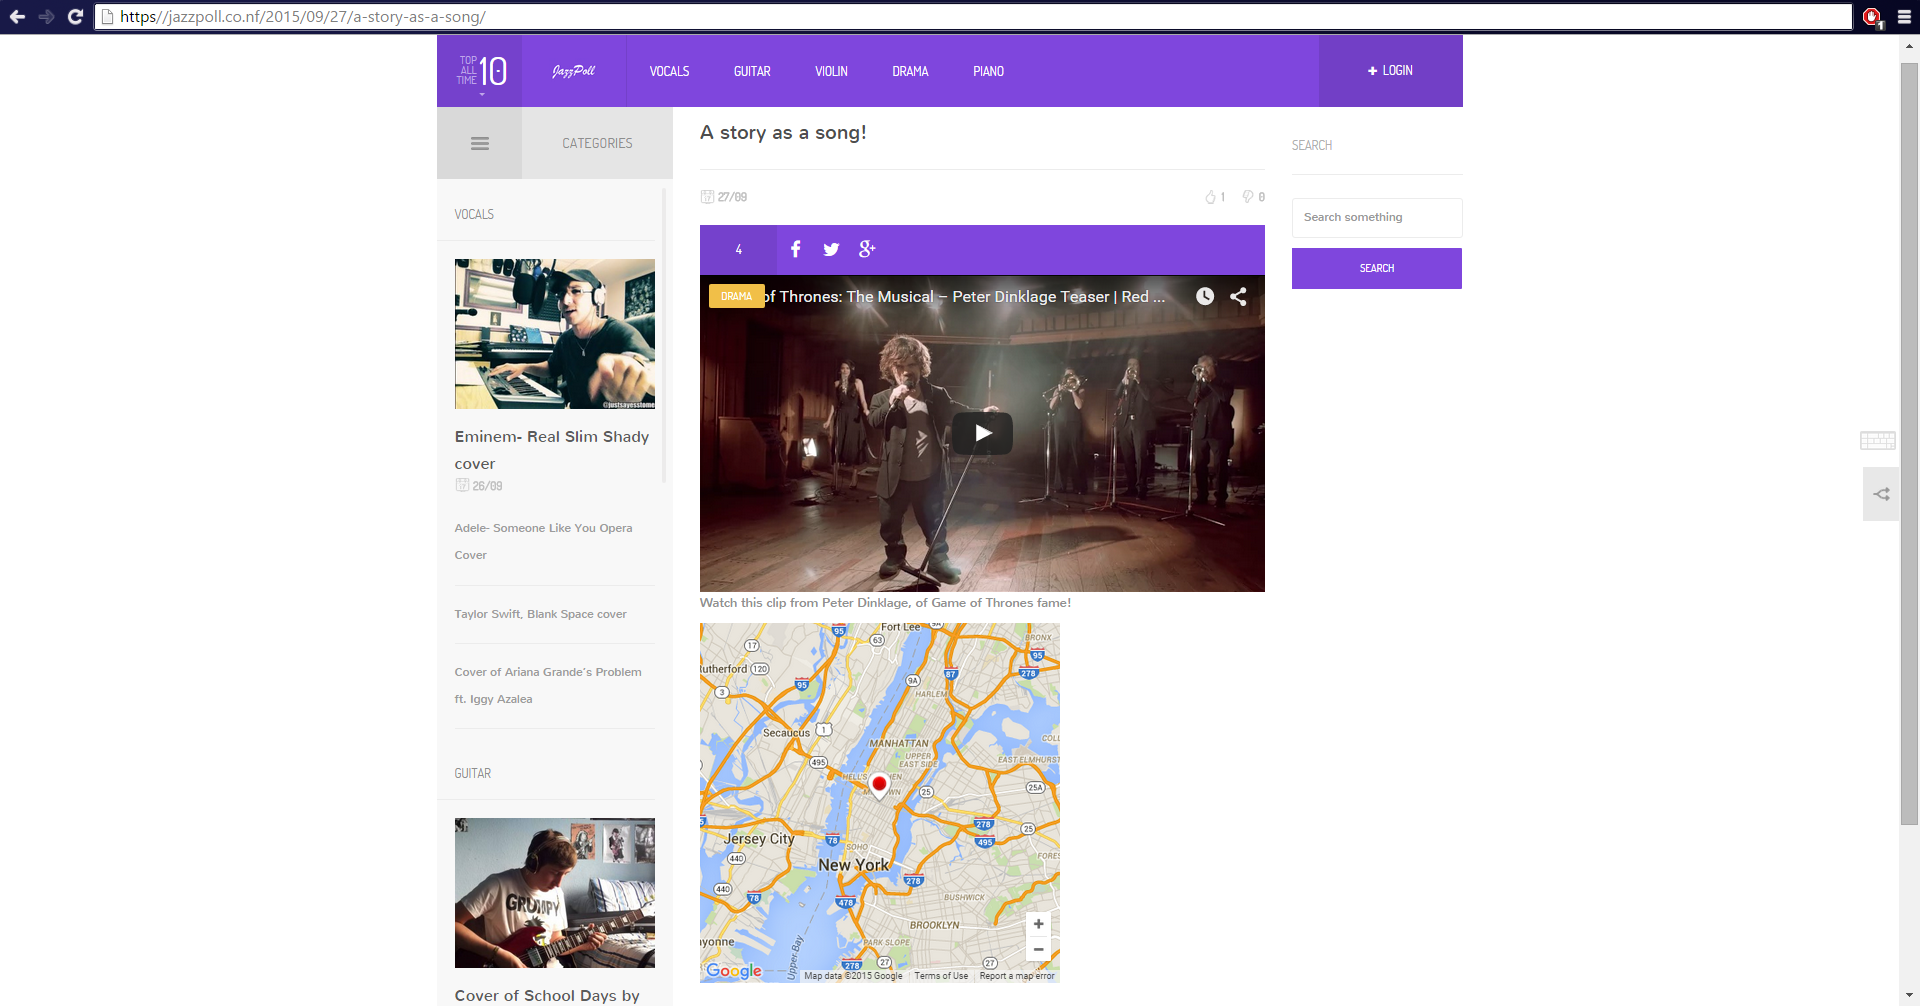Go forward in browser history
Viewport: 1920px width, 1006px height.
pos(46,17)
